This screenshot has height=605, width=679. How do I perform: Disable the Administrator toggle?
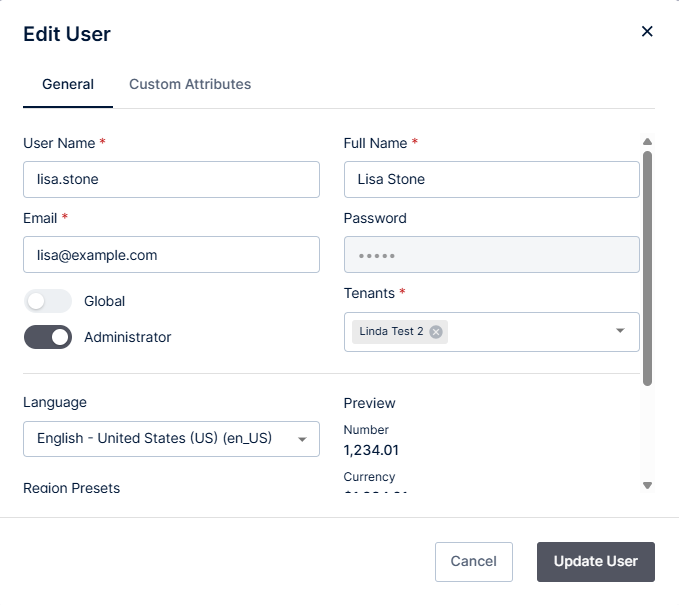[x=48, y=337]
